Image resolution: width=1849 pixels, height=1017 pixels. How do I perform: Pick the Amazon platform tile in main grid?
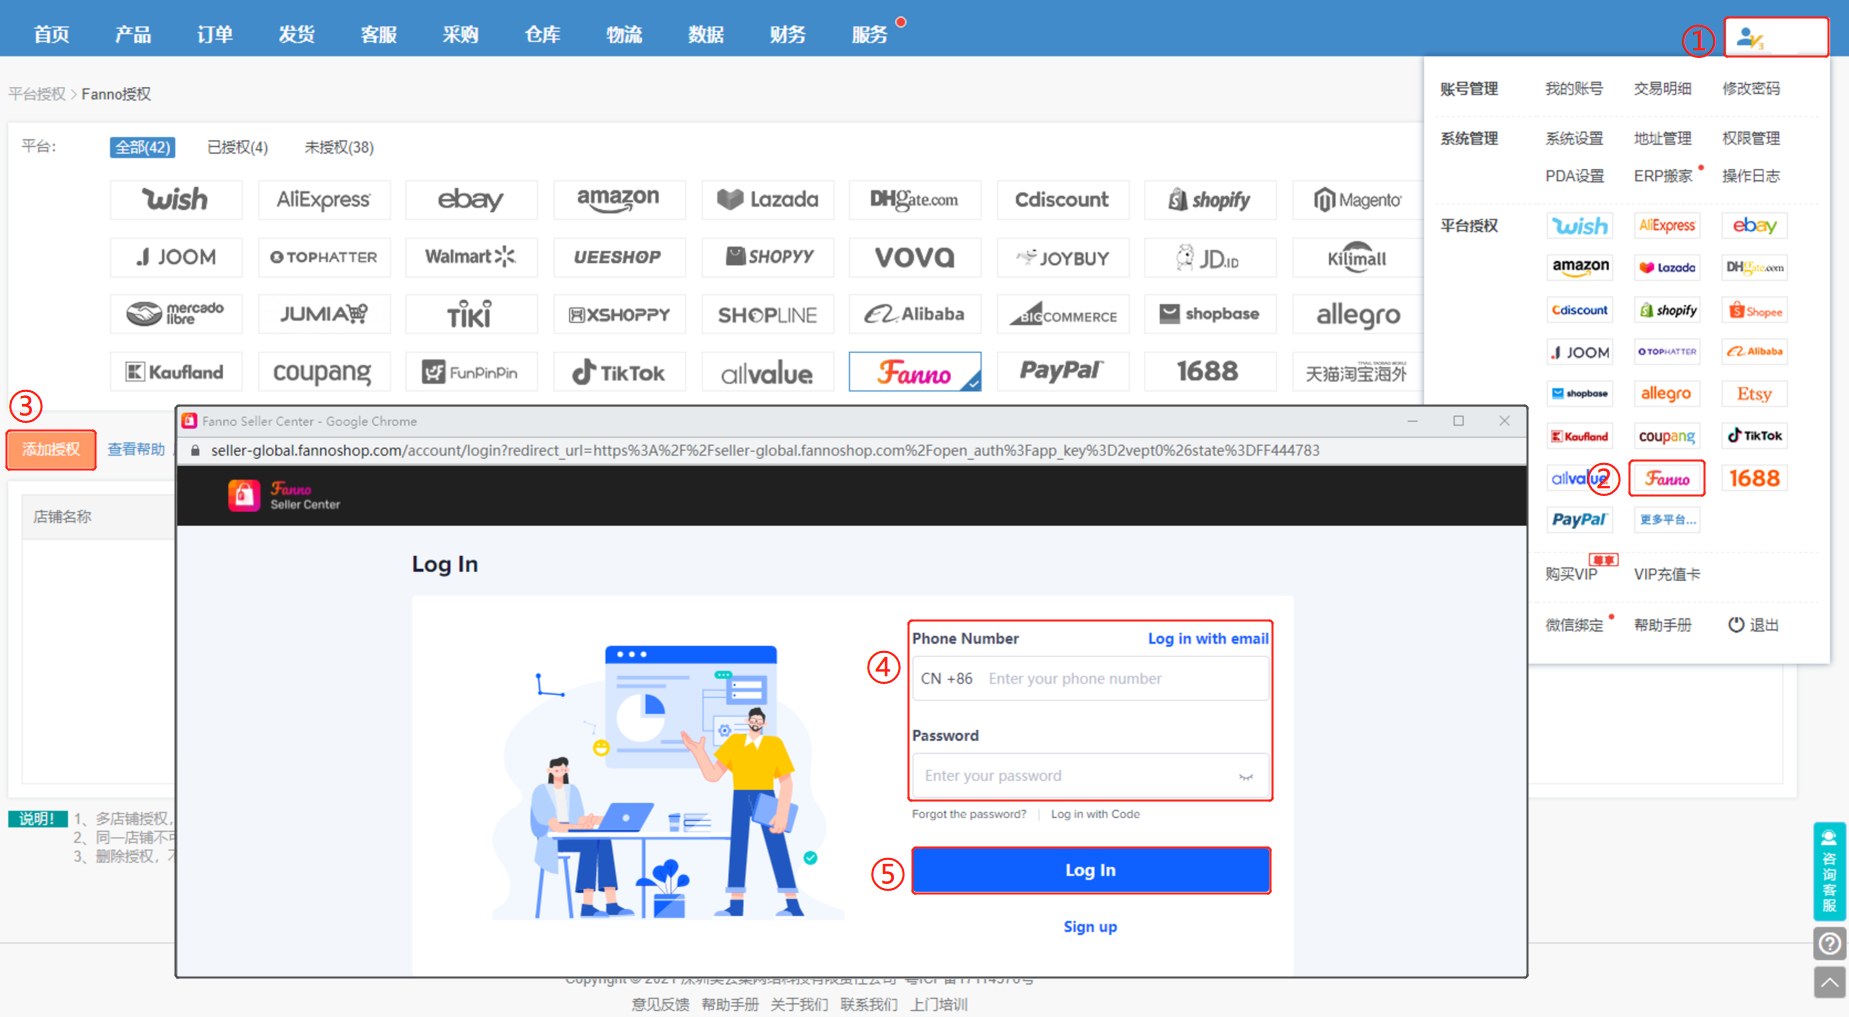click(x=619, y=200)
